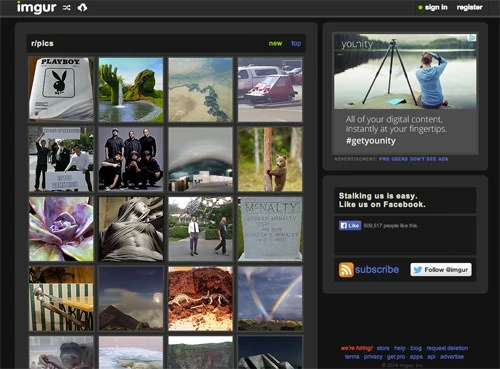Open the privacy footer link
Screen dimensions: 500x369
click(x=373, y=357)
